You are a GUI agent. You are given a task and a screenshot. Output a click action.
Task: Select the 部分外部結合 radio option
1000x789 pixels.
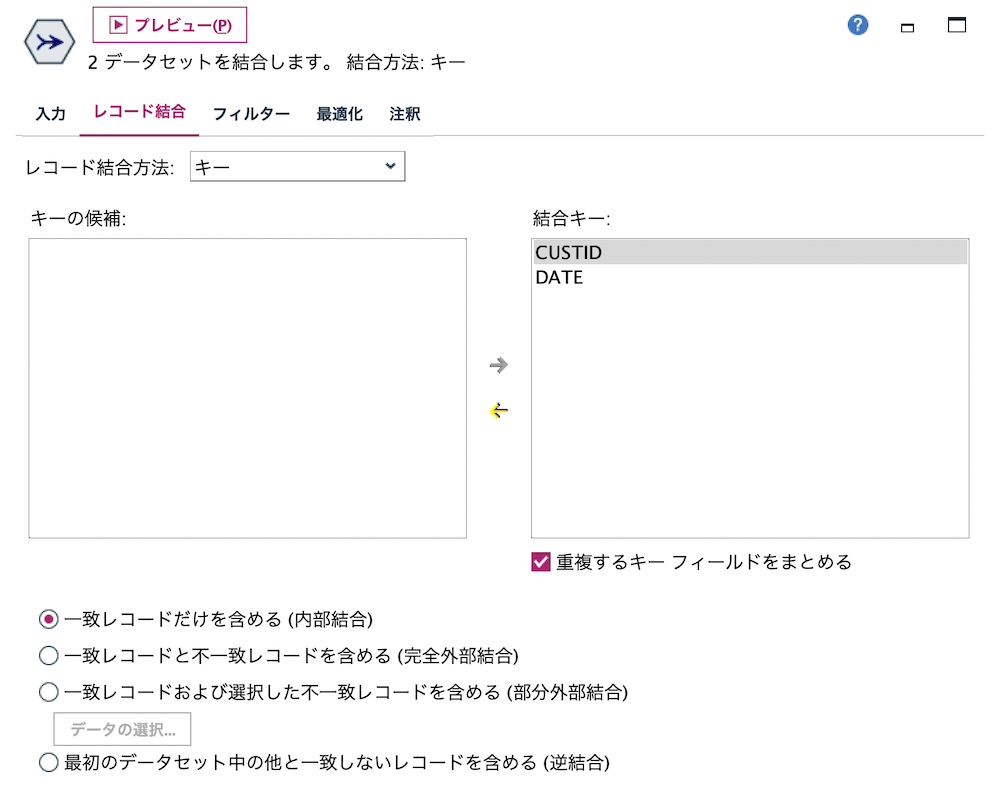[47, 691]
